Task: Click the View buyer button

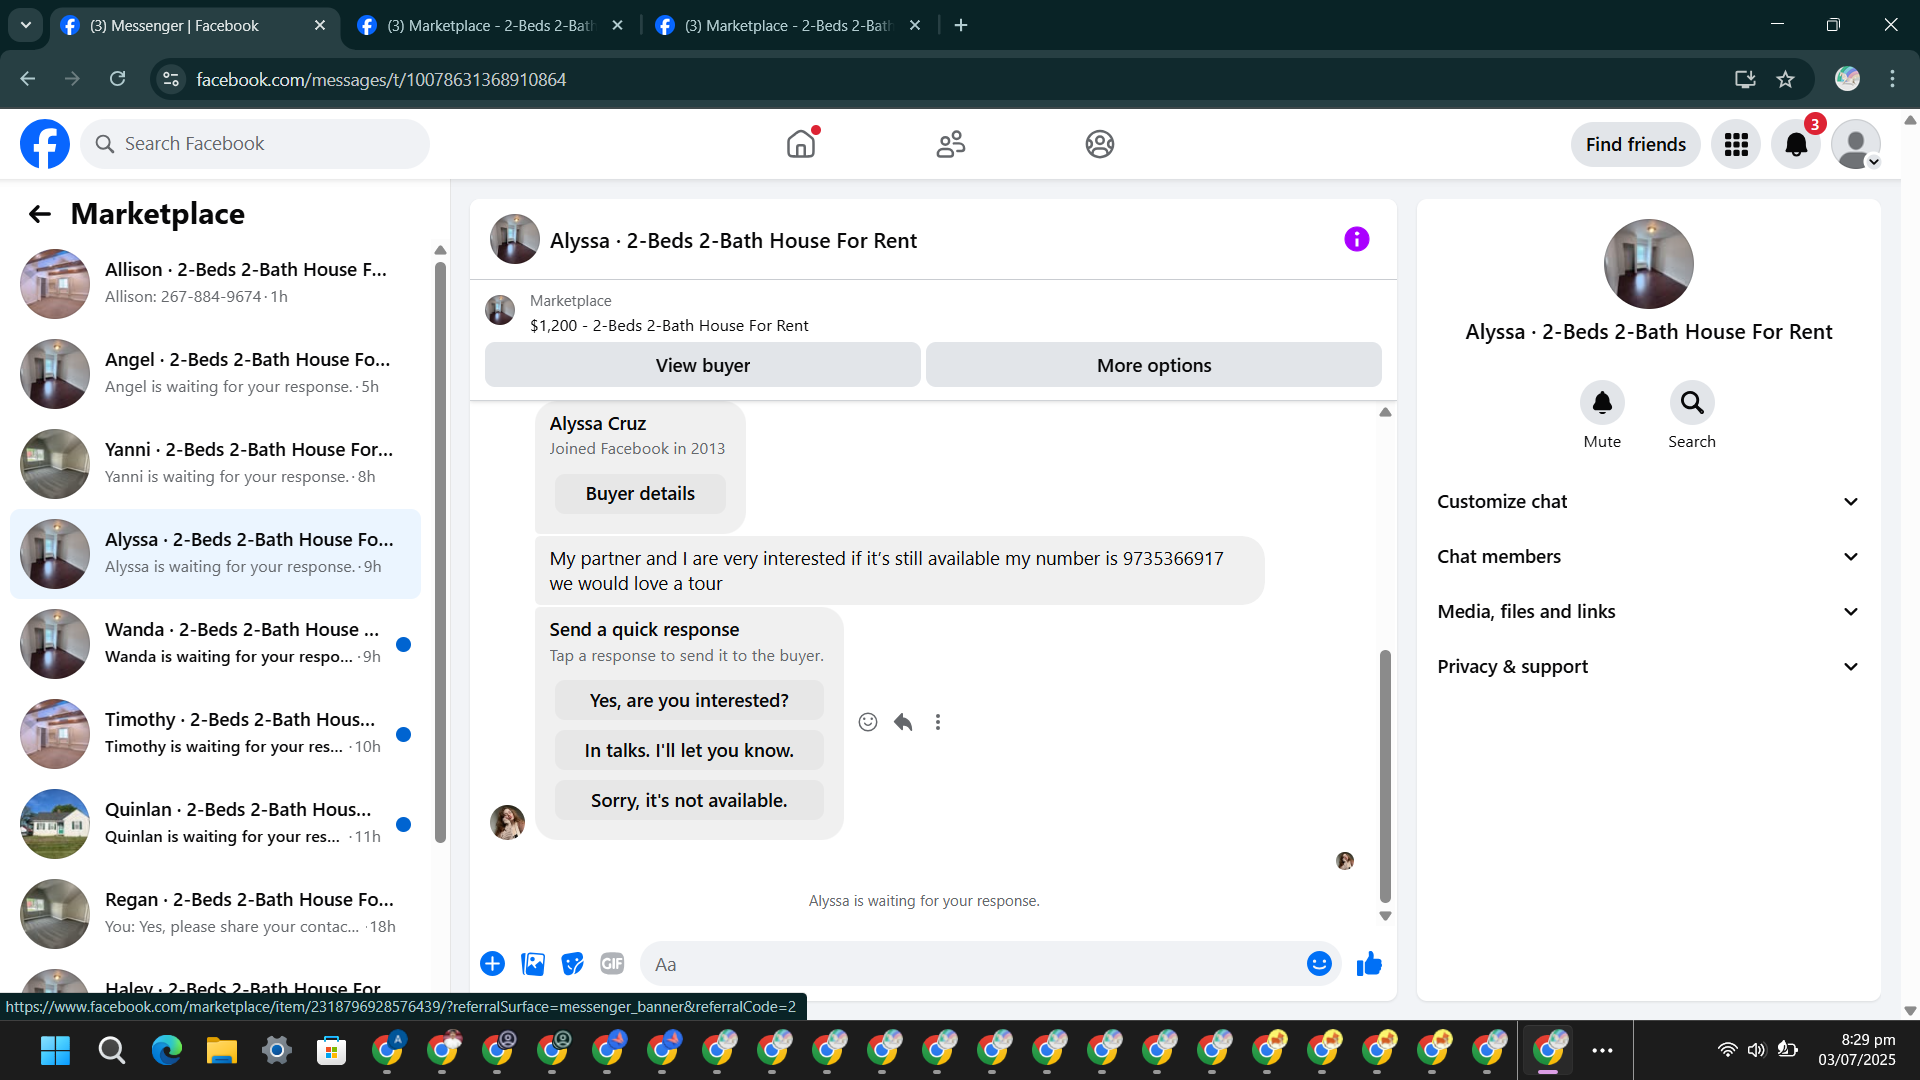Action: click(x=702, y=366)
